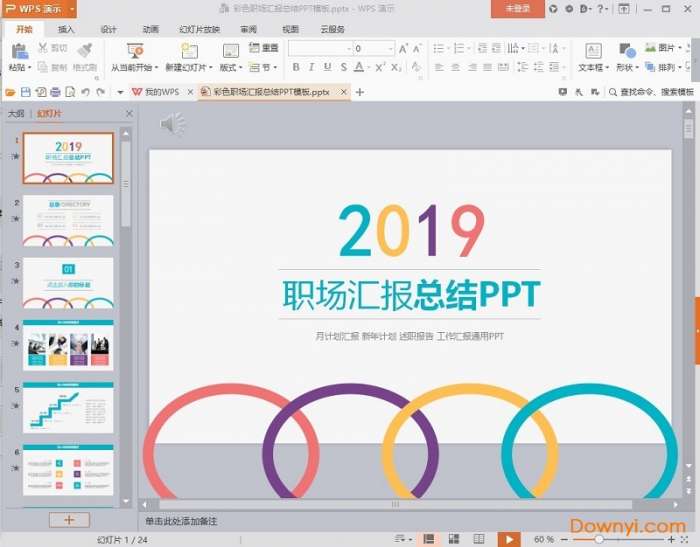
Task: Click the speaker audio icon above slide
Action: pos(172,124)
